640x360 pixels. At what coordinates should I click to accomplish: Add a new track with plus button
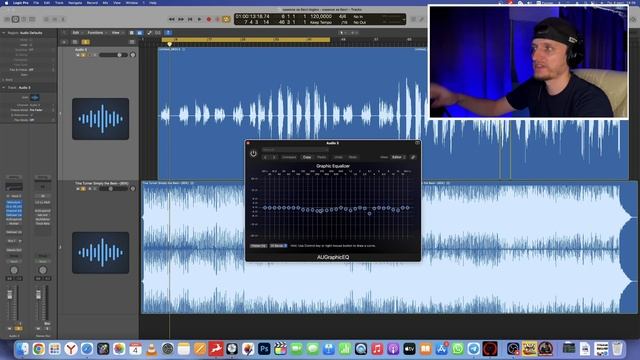64,42
